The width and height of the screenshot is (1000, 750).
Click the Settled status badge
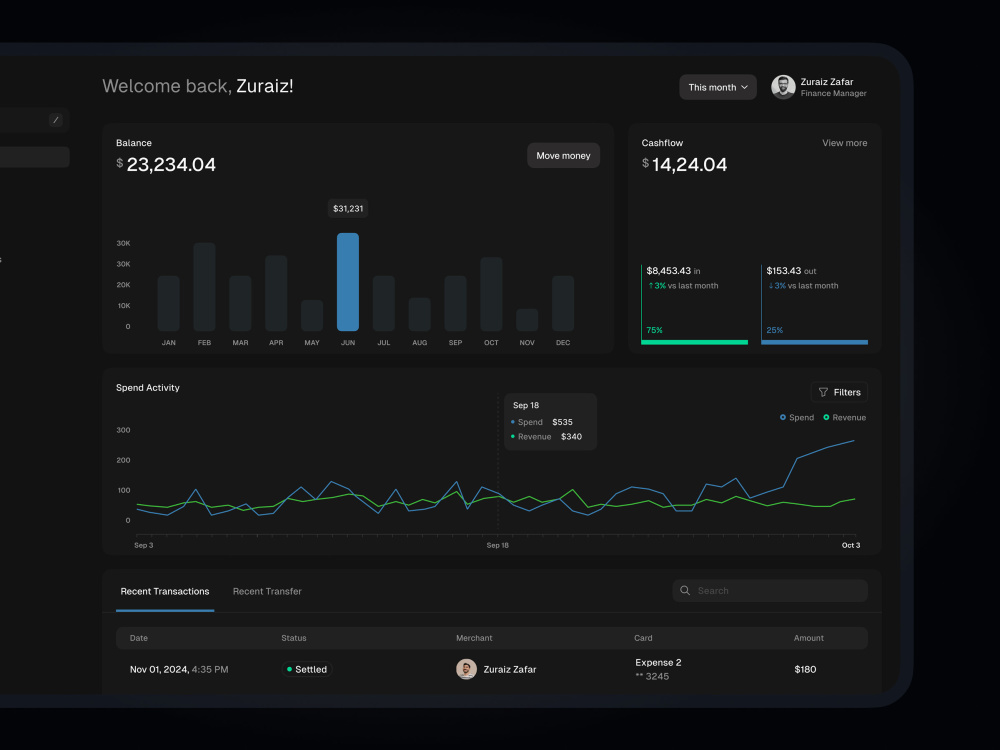307,669
